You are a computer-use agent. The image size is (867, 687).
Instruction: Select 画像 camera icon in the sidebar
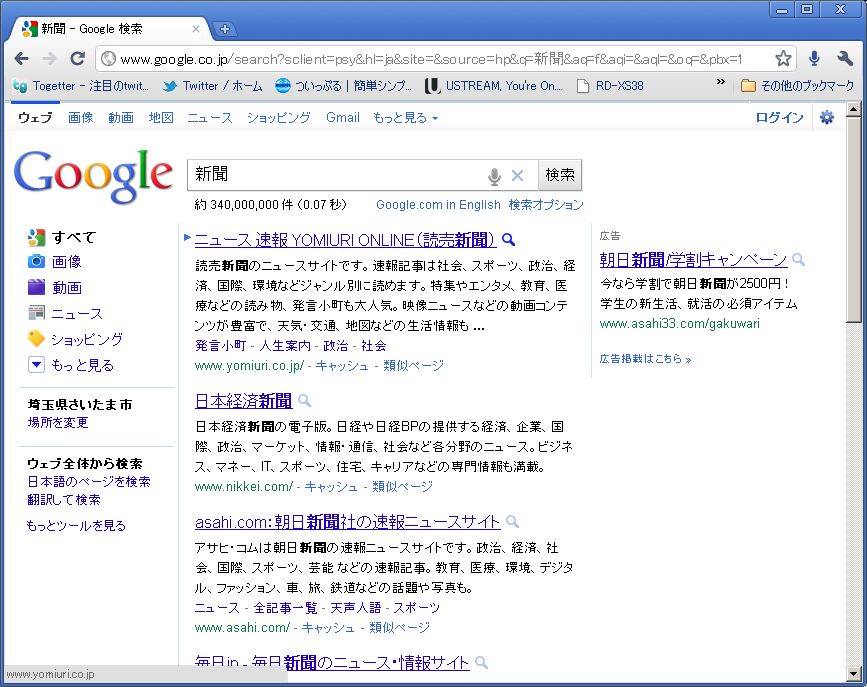click(36, 261)
